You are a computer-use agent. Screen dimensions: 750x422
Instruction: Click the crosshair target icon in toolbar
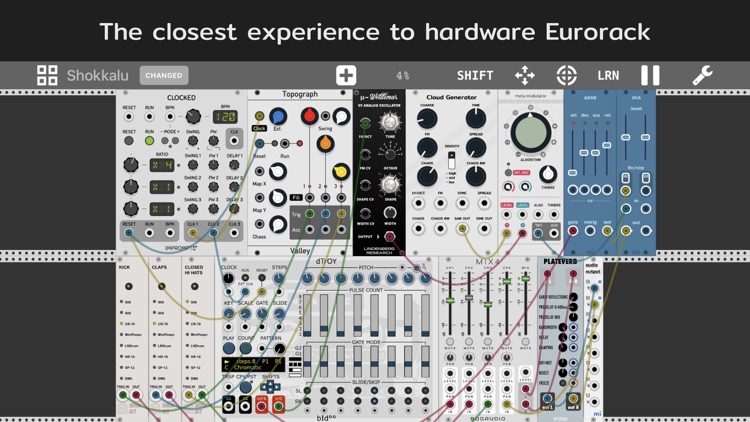click(566, 75)
